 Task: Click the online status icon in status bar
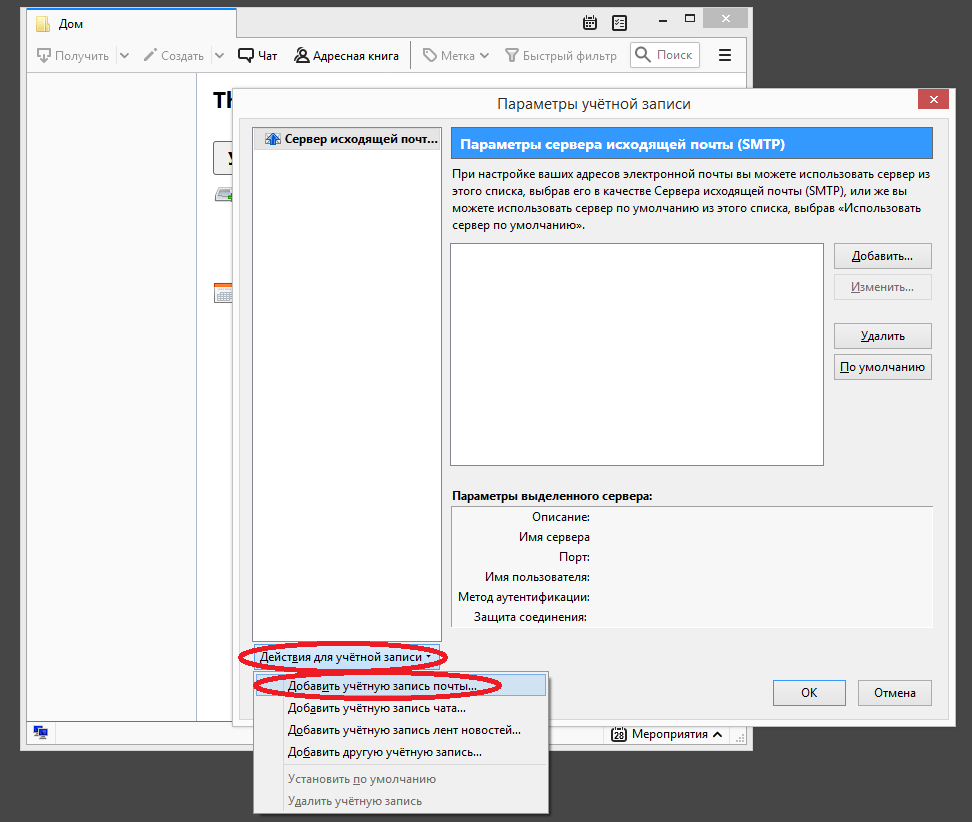41,733
